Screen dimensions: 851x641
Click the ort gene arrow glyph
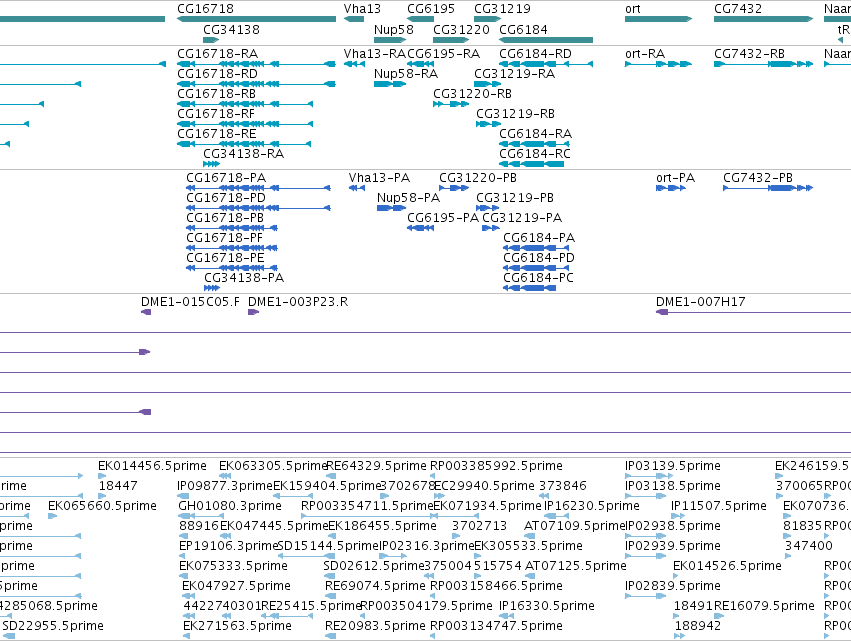coord(658,19)
